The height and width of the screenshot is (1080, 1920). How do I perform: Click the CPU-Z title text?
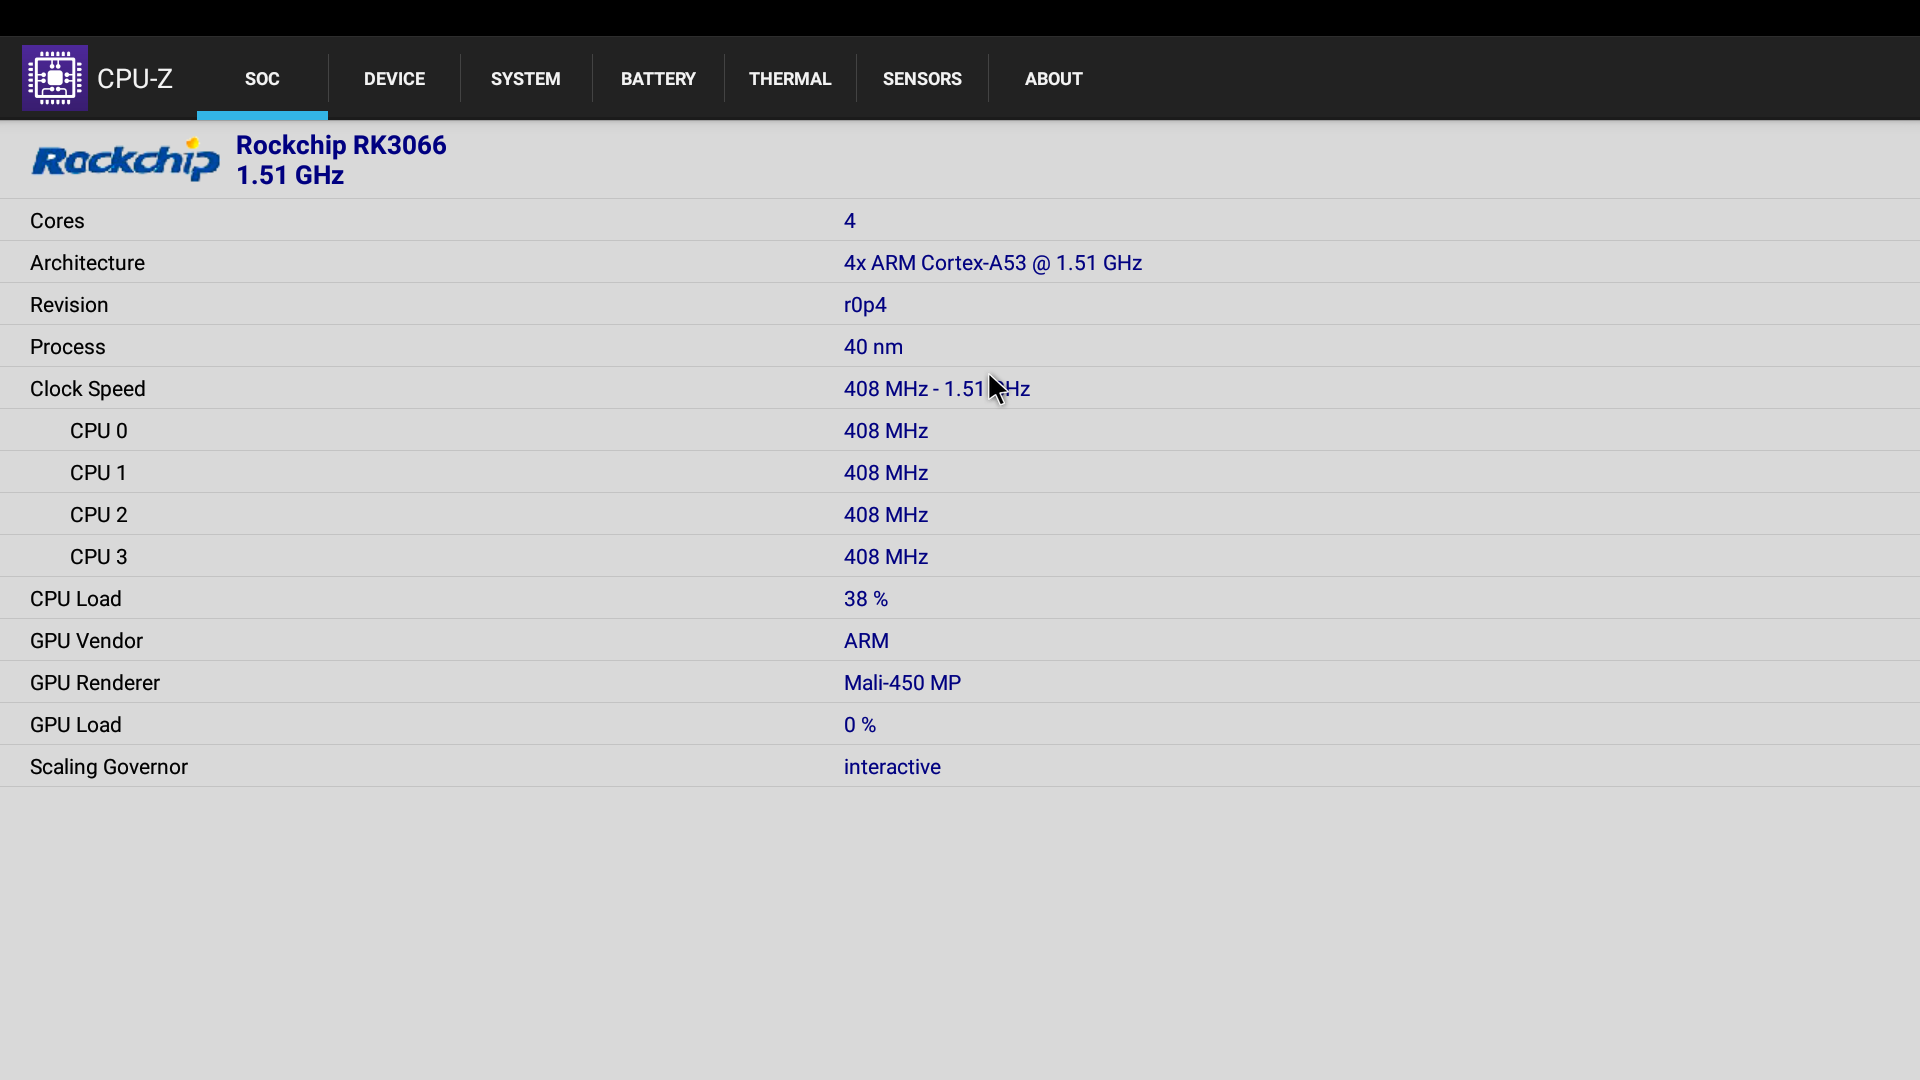[135, 79]
